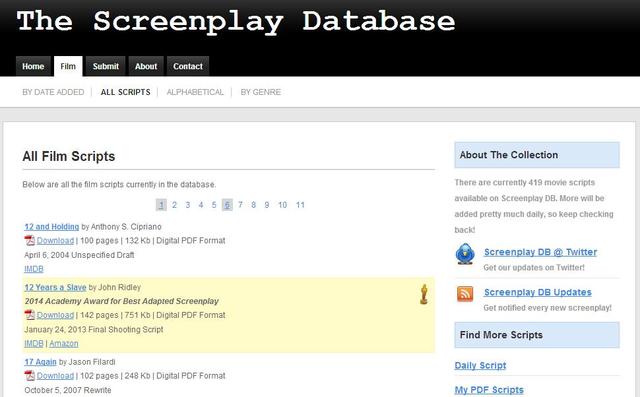The image size is (640, 397).
Task: Download the 12 Years a Slave script
Action: 56,315
